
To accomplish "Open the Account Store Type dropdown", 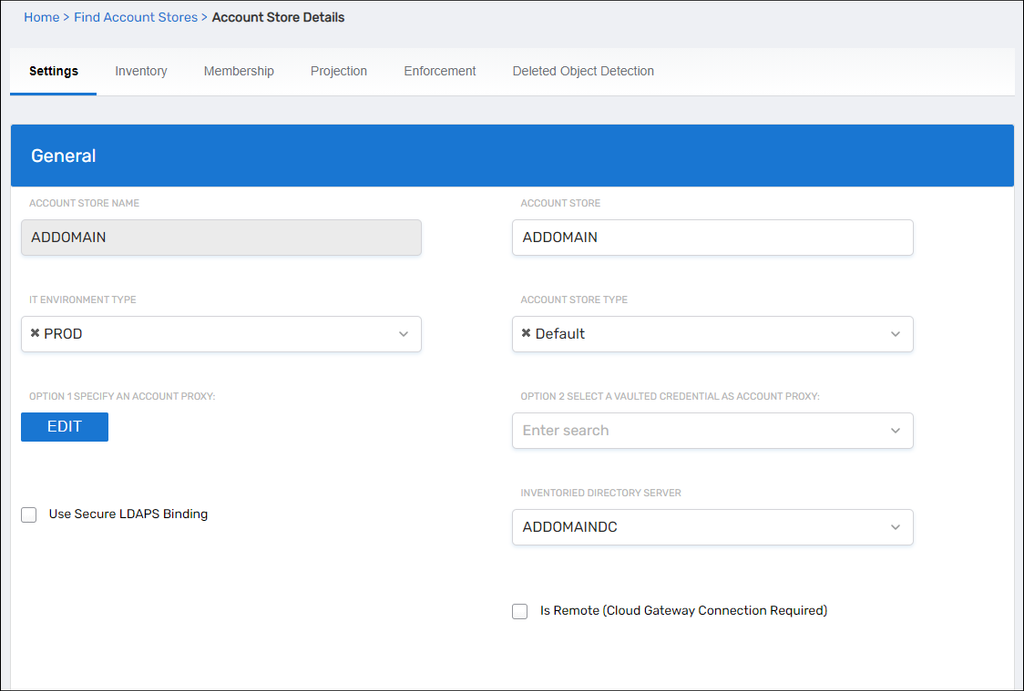I will tap(895, 334).
